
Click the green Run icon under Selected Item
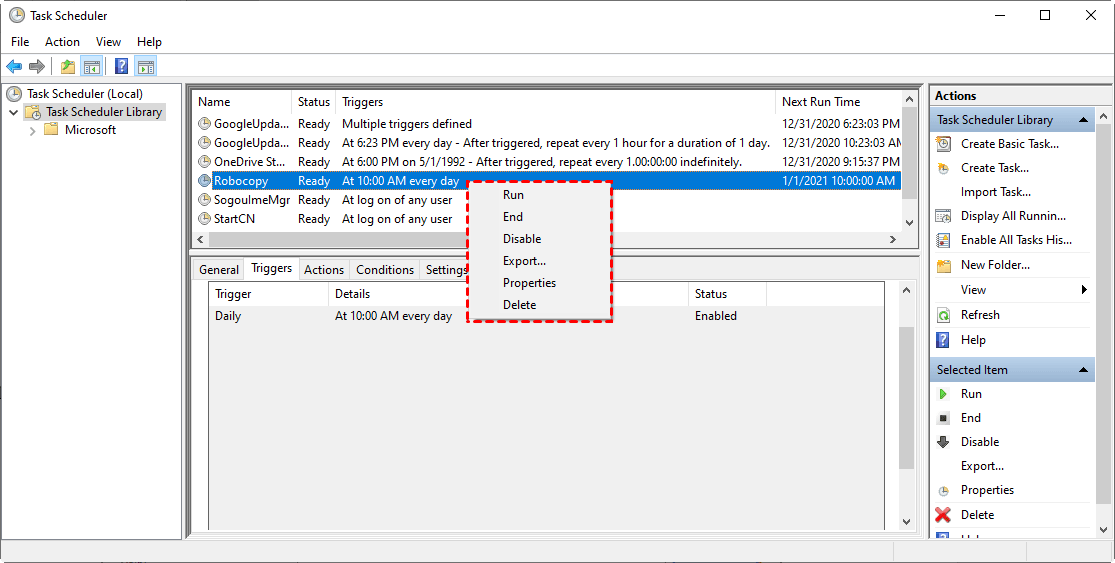[943, 394]
